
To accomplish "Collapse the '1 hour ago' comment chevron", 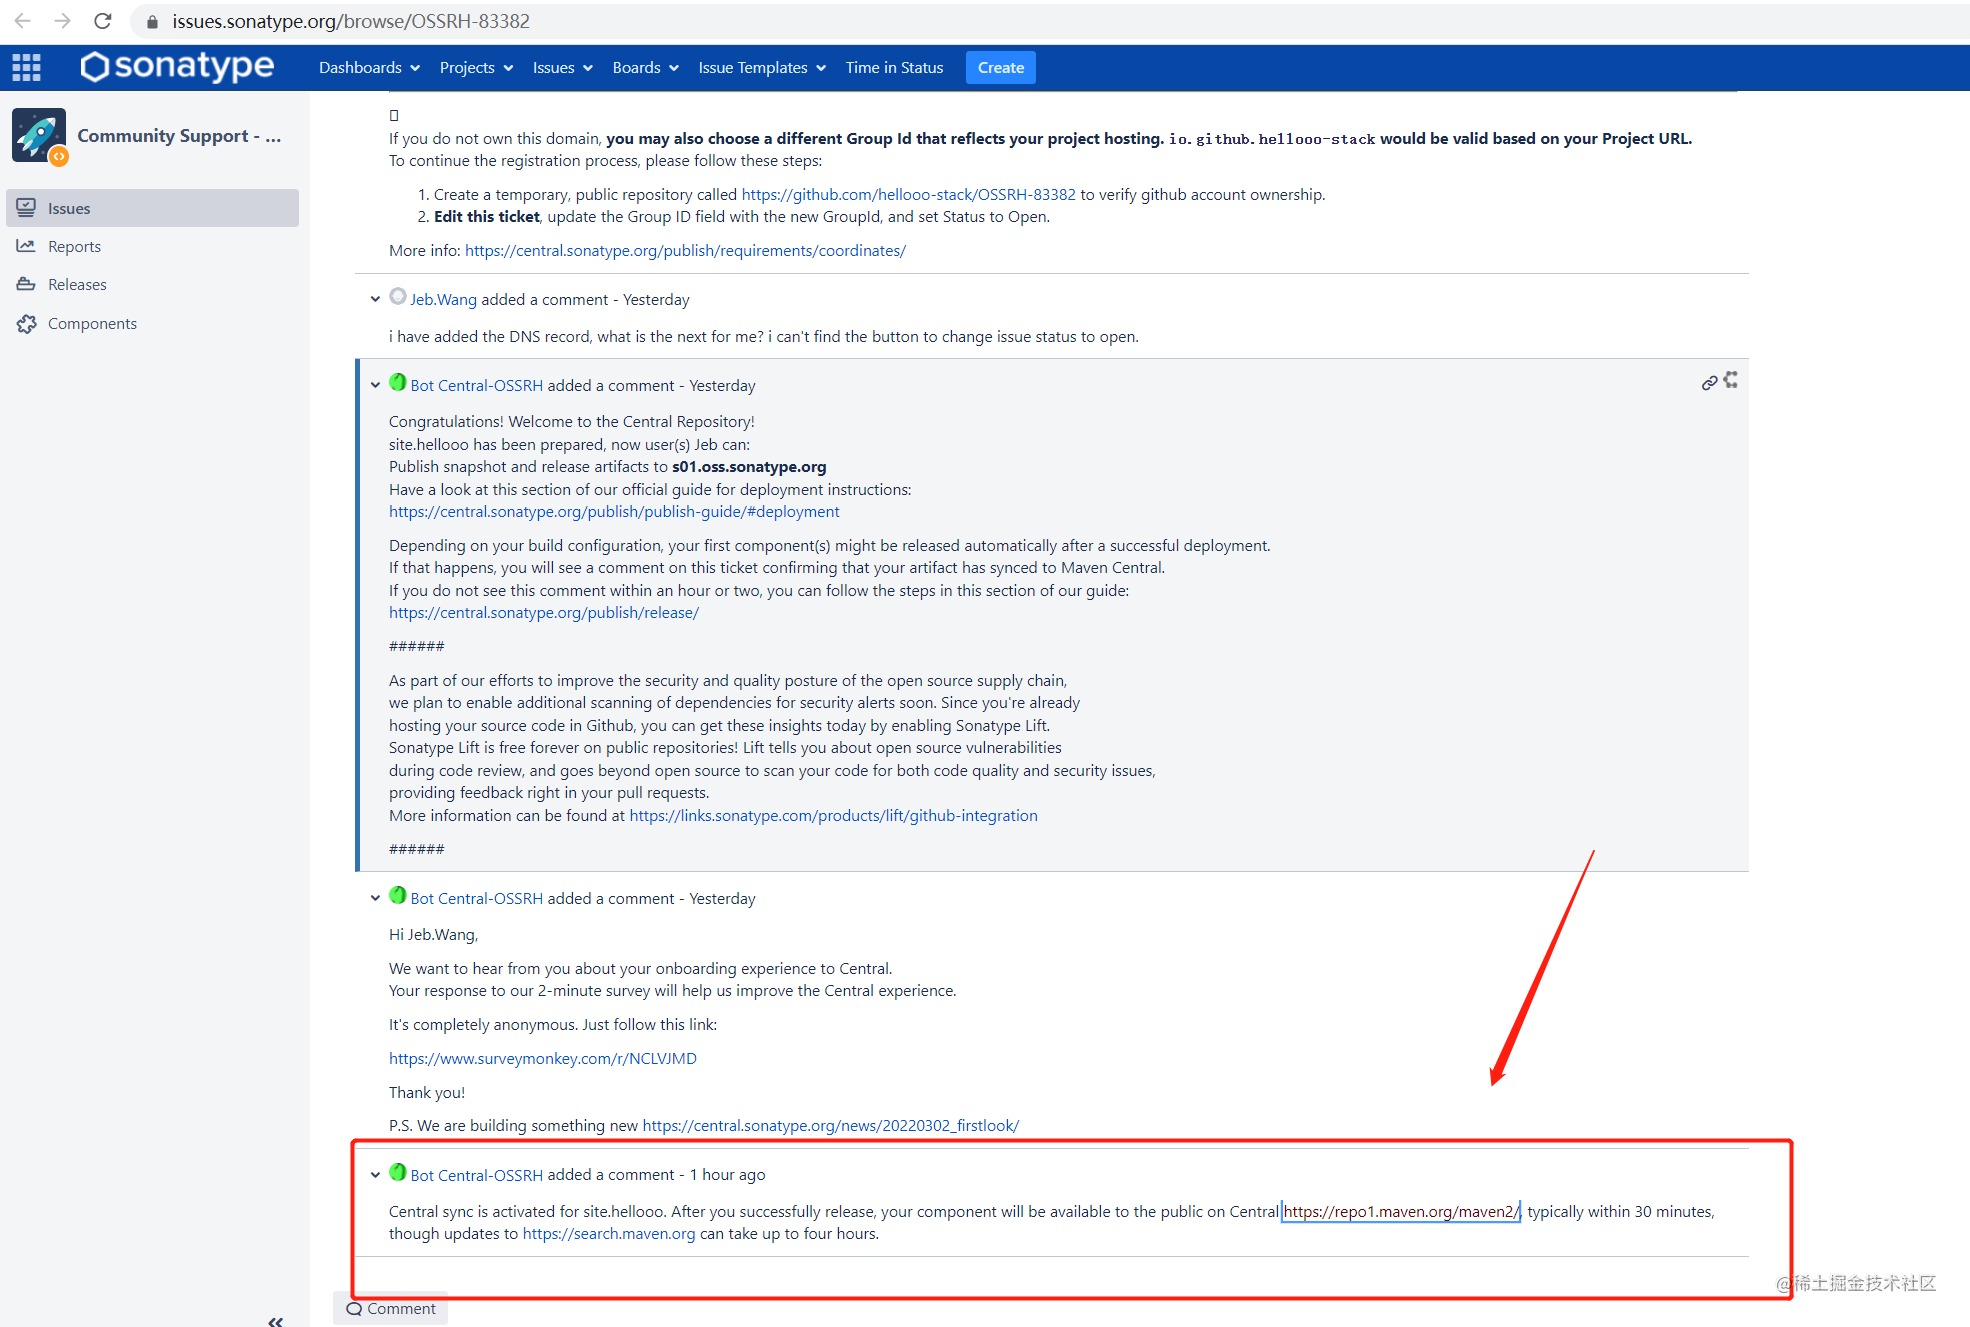I will pos(375,1175).
